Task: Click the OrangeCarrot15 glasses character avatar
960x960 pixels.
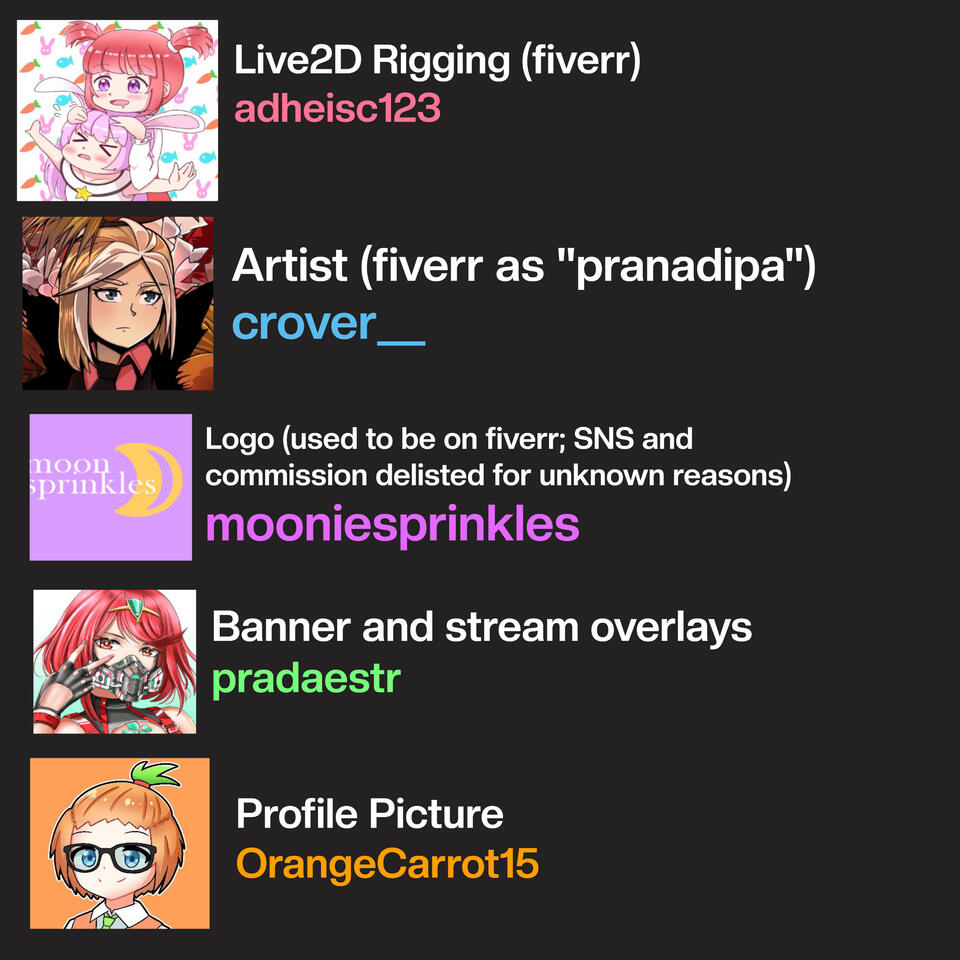Action: point(119,843)
